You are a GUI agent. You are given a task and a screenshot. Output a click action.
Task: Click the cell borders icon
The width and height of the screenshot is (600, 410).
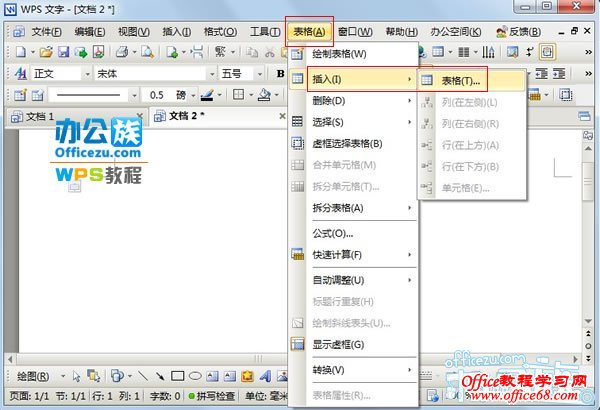point(238,94)
